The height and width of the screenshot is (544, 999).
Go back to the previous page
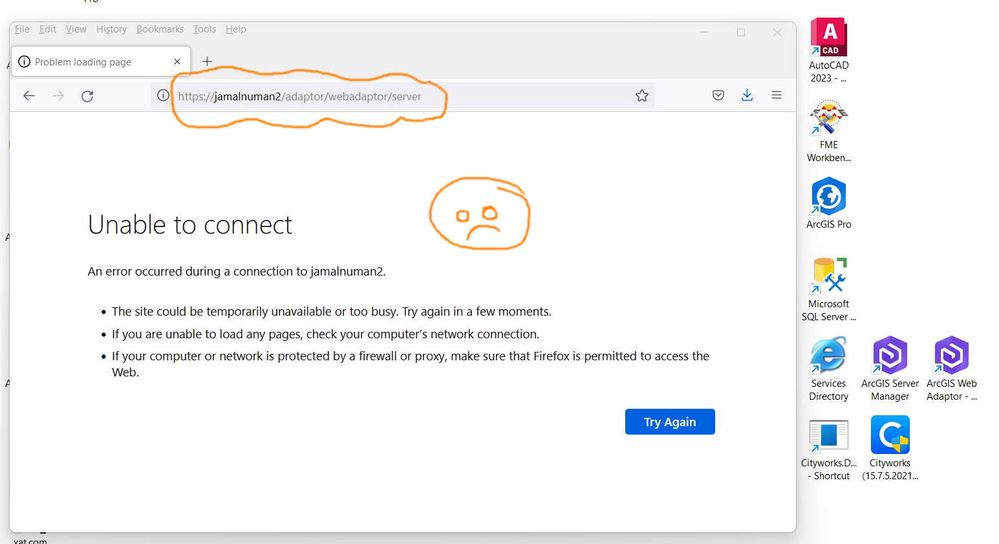click(29, 96)
